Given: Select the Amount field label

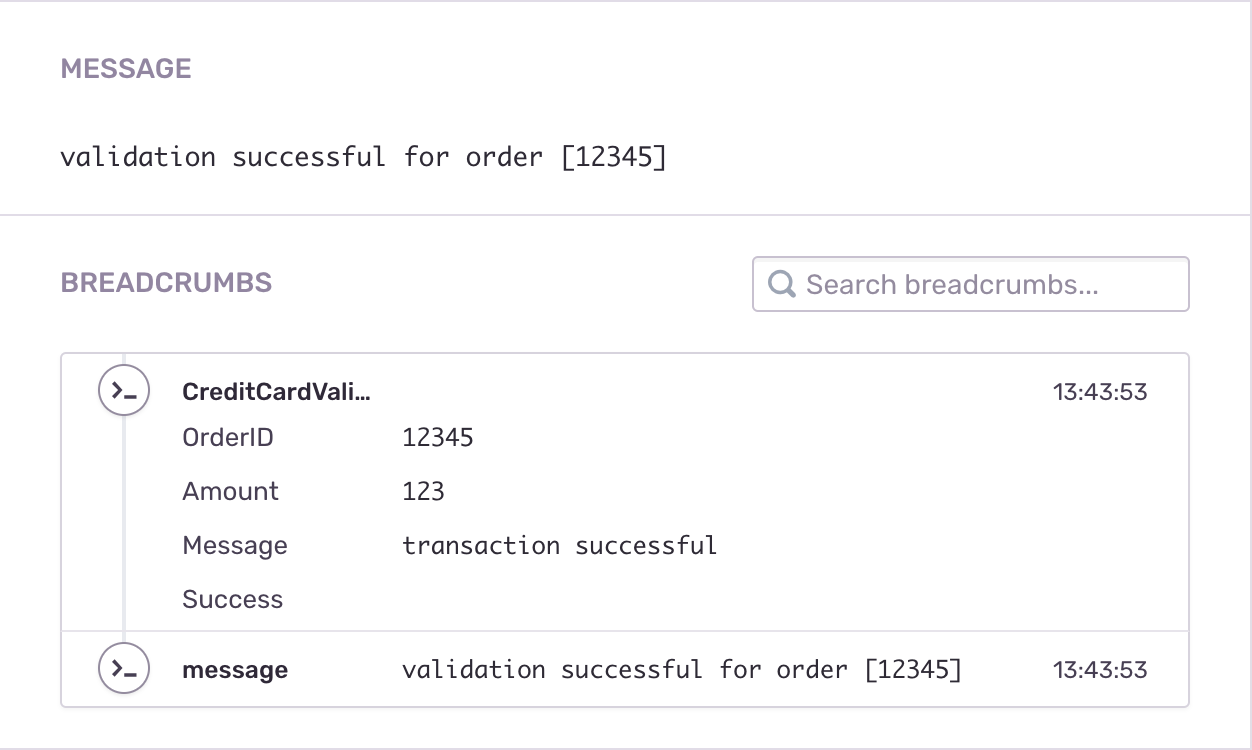Looking at the screenshot, I should (x=231, y=492).
